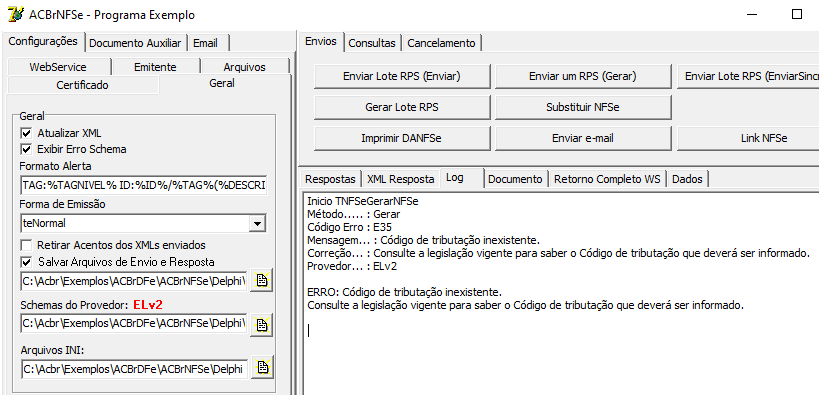Open the Email tab
The image size is (819, 395).
click(207, 43)
